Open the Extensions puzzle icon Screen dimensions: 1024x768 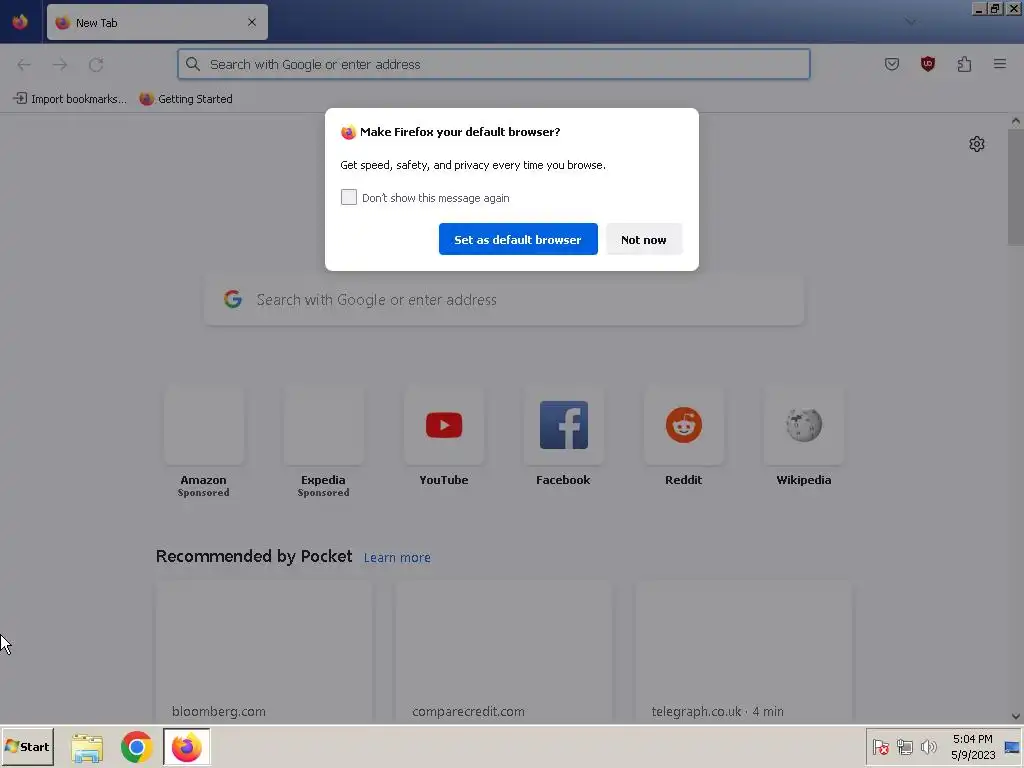coord(964,64)
